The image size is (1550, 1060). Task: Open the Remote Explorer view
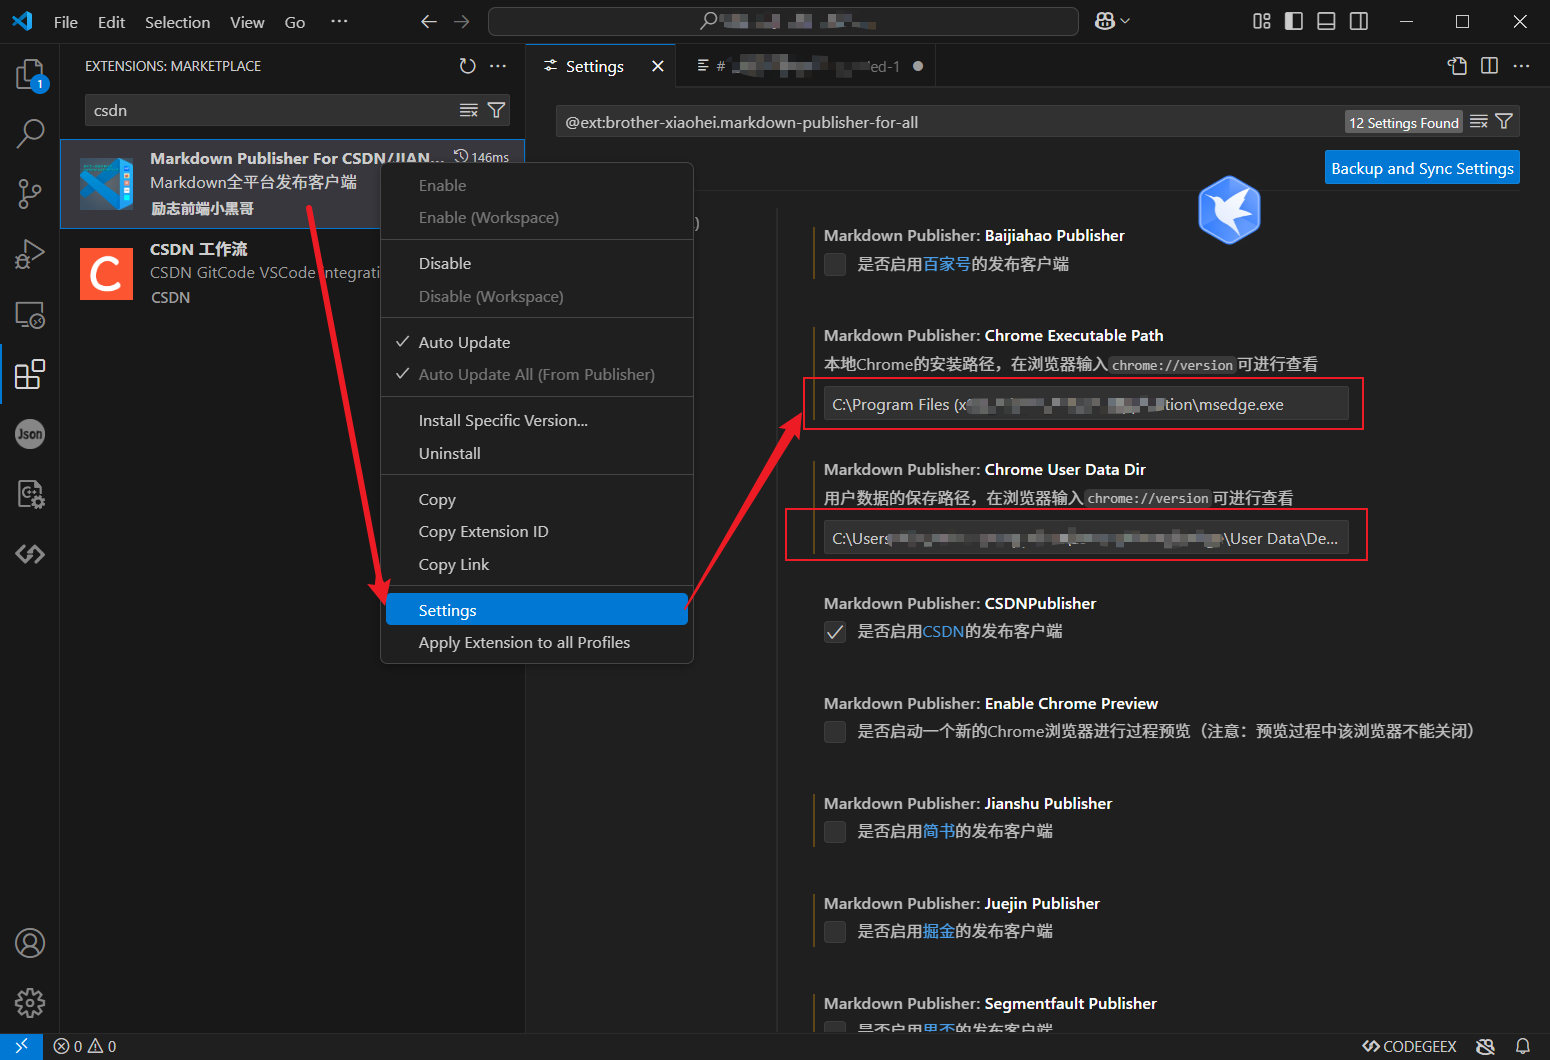coord(30,315)
